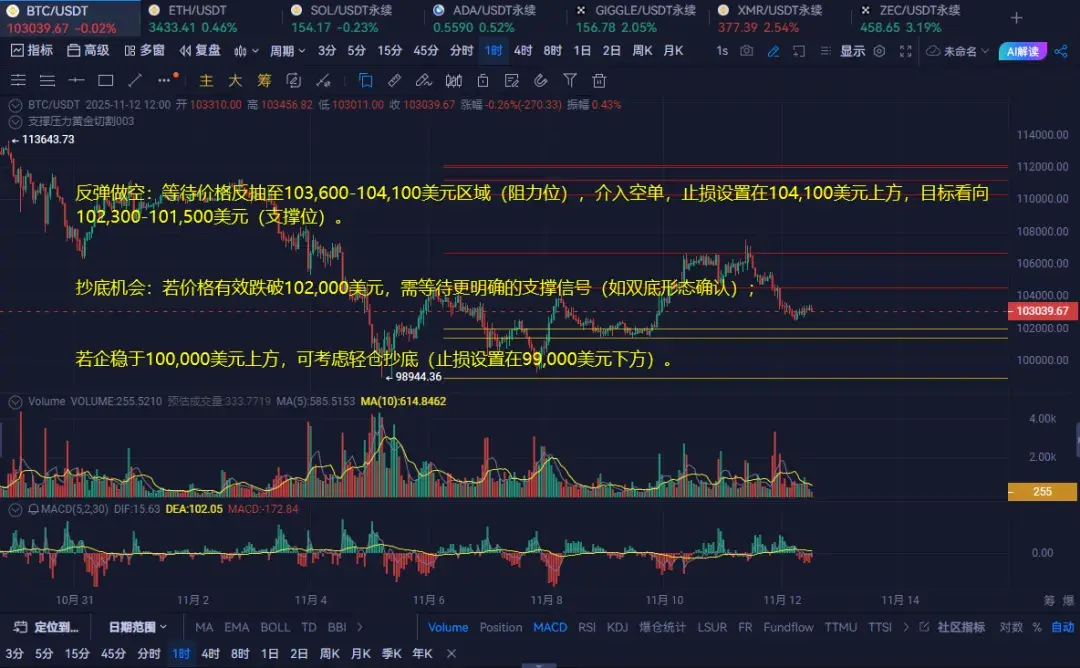
Task: Click the AI解读 button
Action: [x=1025, y=50]
